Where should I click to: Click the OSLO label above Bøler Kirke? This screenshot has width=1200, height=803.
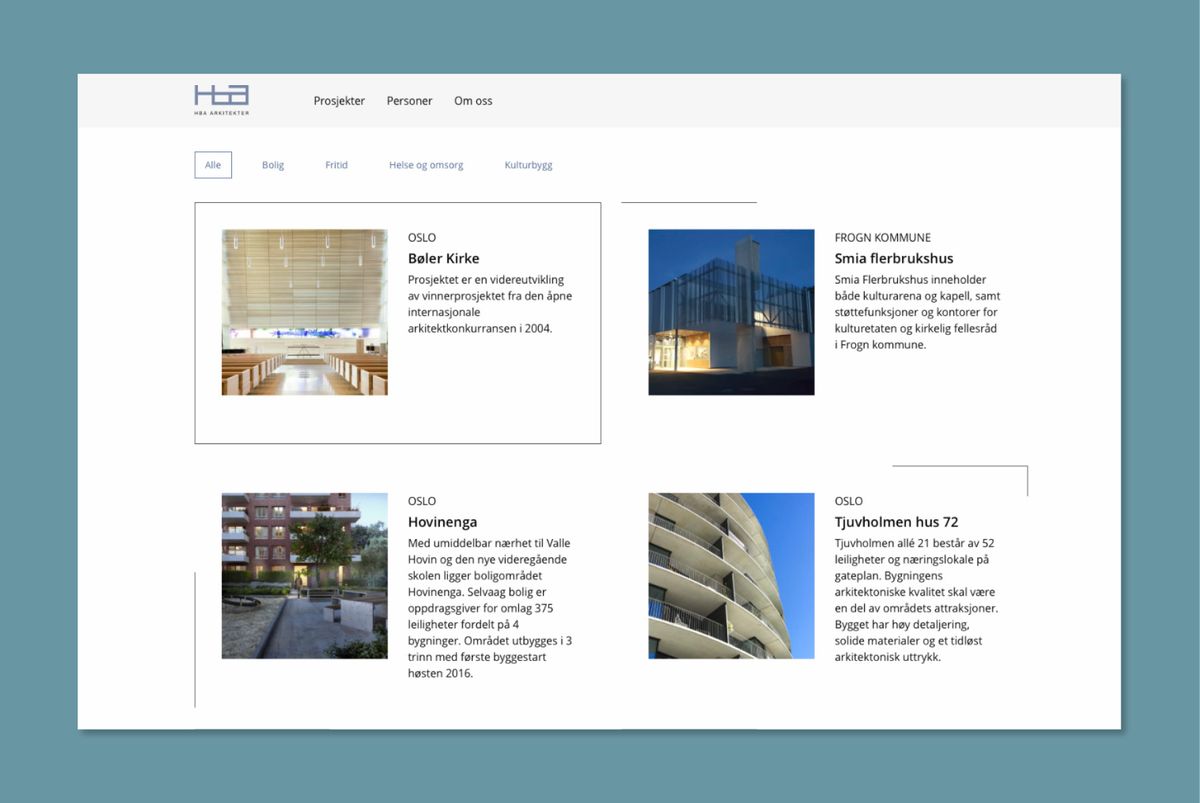(422, 238)
